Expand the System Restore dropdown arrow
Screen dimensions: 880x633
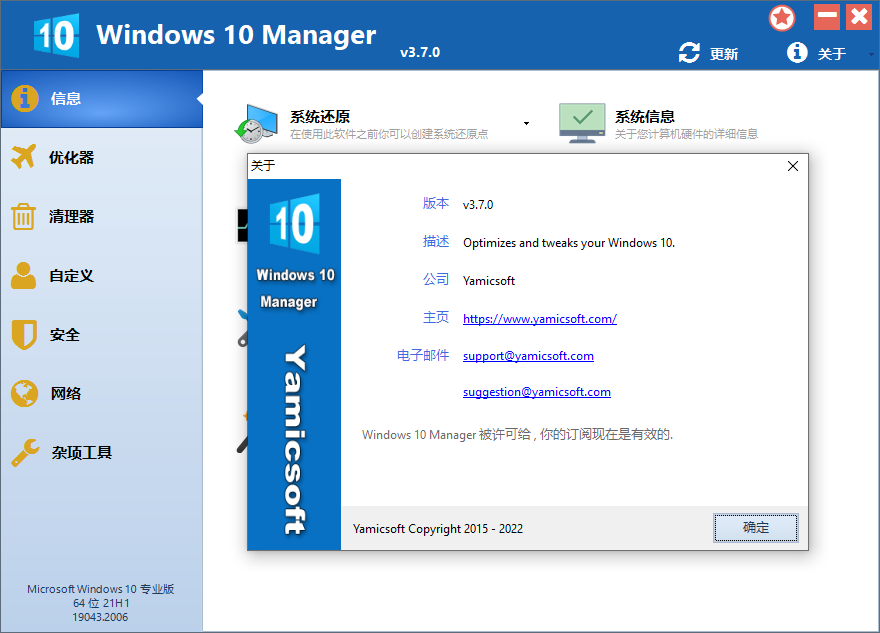[x=526, y=124]
